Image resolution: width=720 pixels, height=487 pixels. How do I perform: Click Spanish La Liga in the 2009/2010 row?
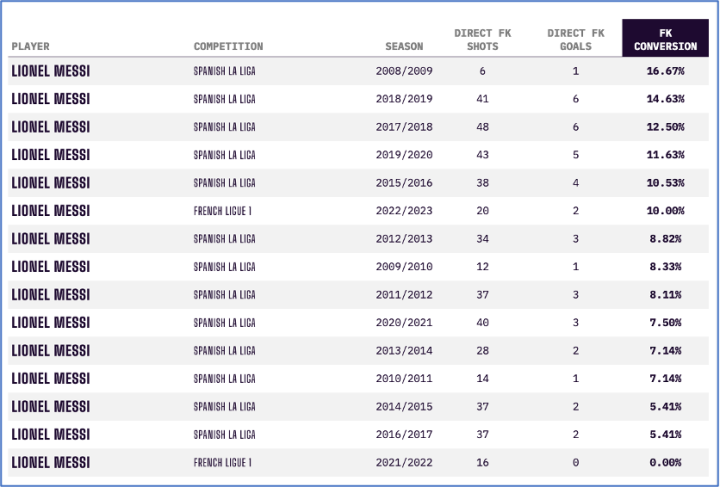point(224,267)
